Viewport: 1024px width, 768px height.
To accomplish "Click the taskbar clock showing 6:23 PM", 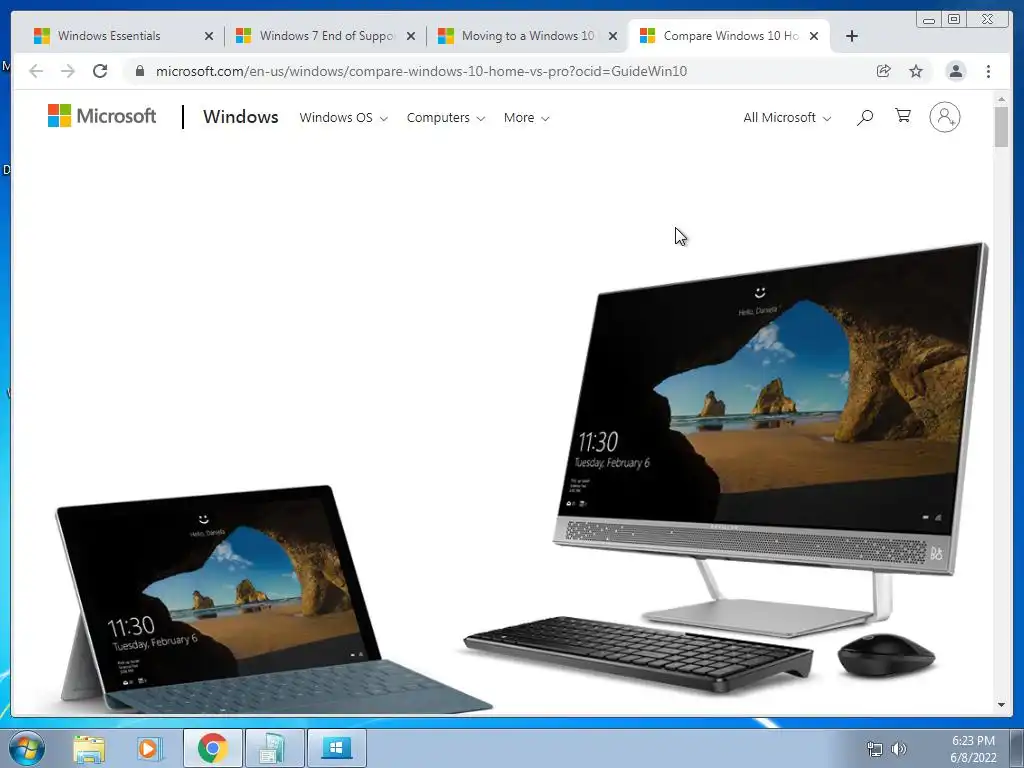I will click(973, 749).
